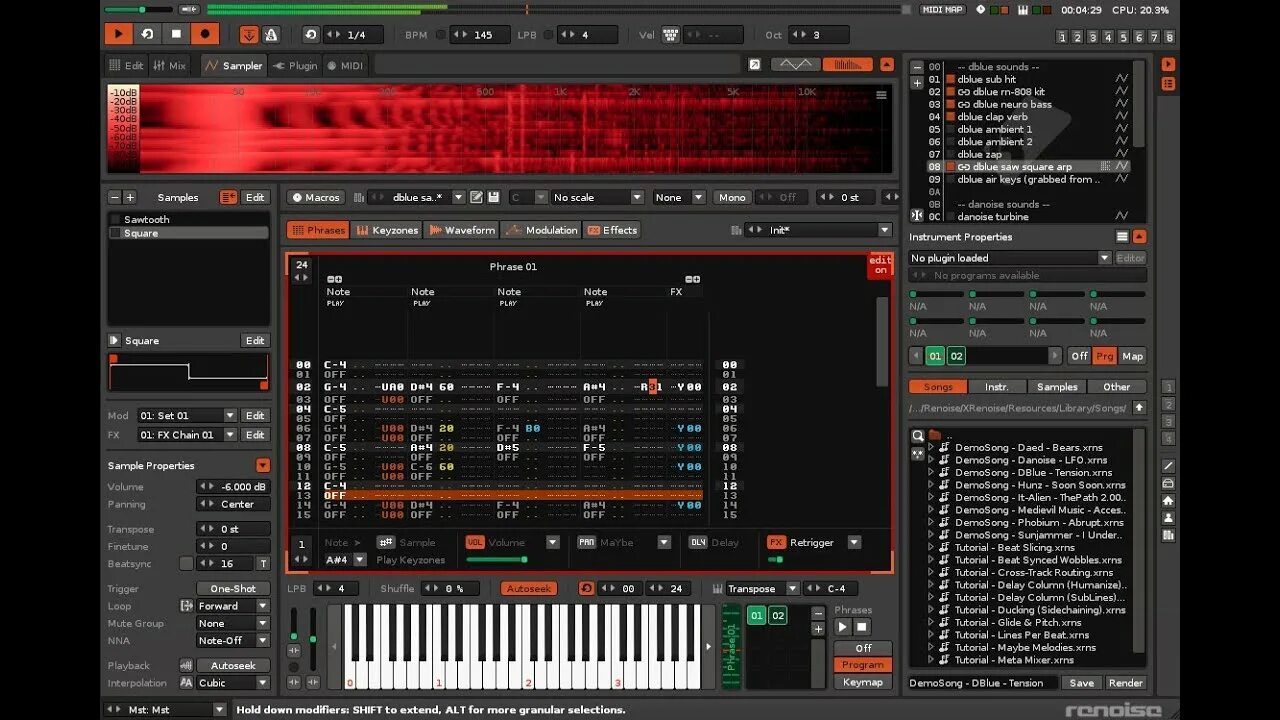Viewport: 1280px width, 720px height.
Task: Open the Transpose key tracking dropdown
Action: (761, 588)
